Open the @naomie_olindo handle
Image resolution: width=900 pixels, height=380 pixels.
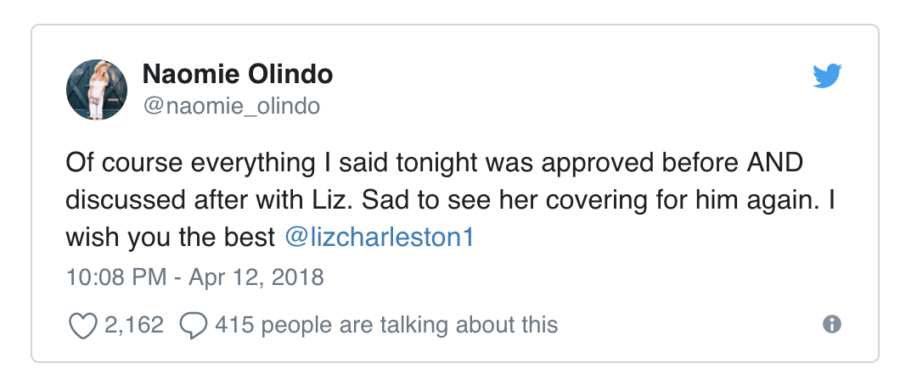coord(231,106)
